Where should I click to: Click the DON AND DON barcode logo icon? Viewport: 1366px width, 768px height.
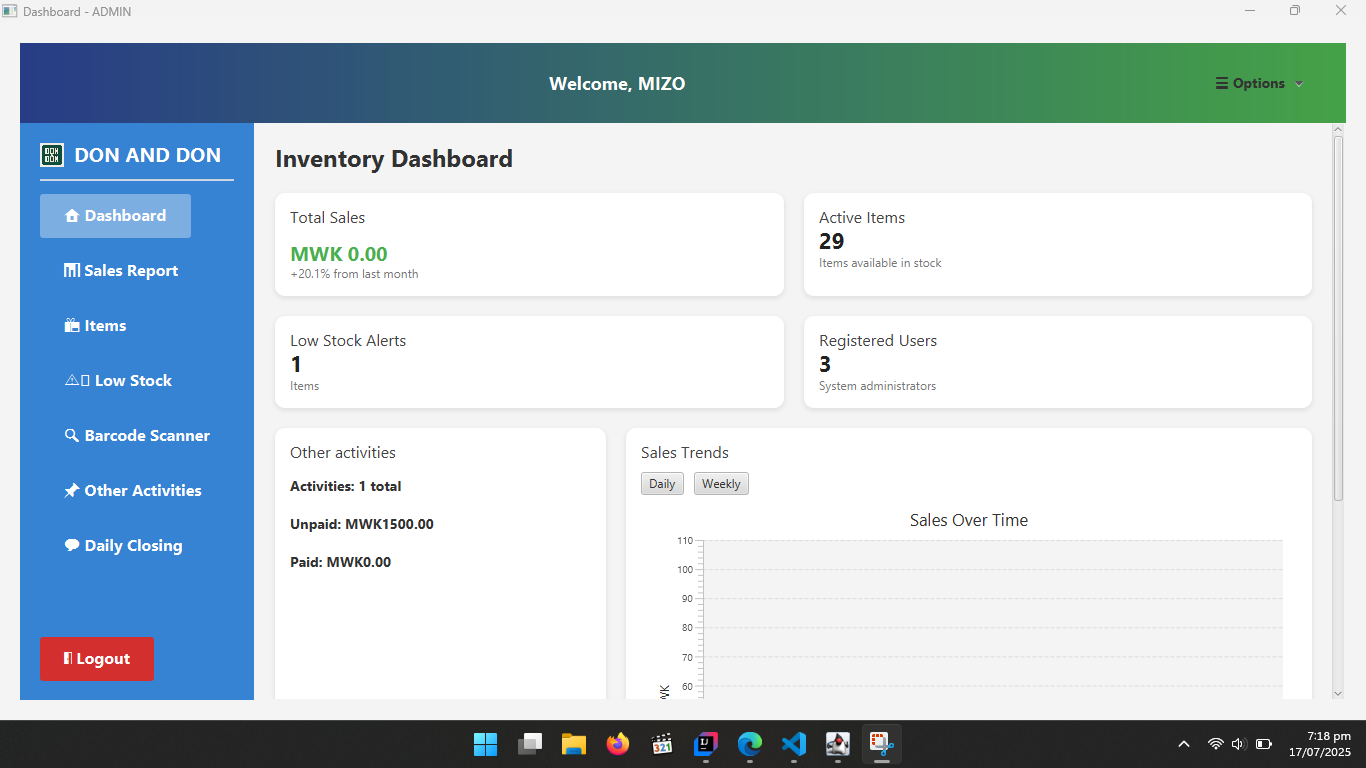pyautogui.click(x=51, y=155)
